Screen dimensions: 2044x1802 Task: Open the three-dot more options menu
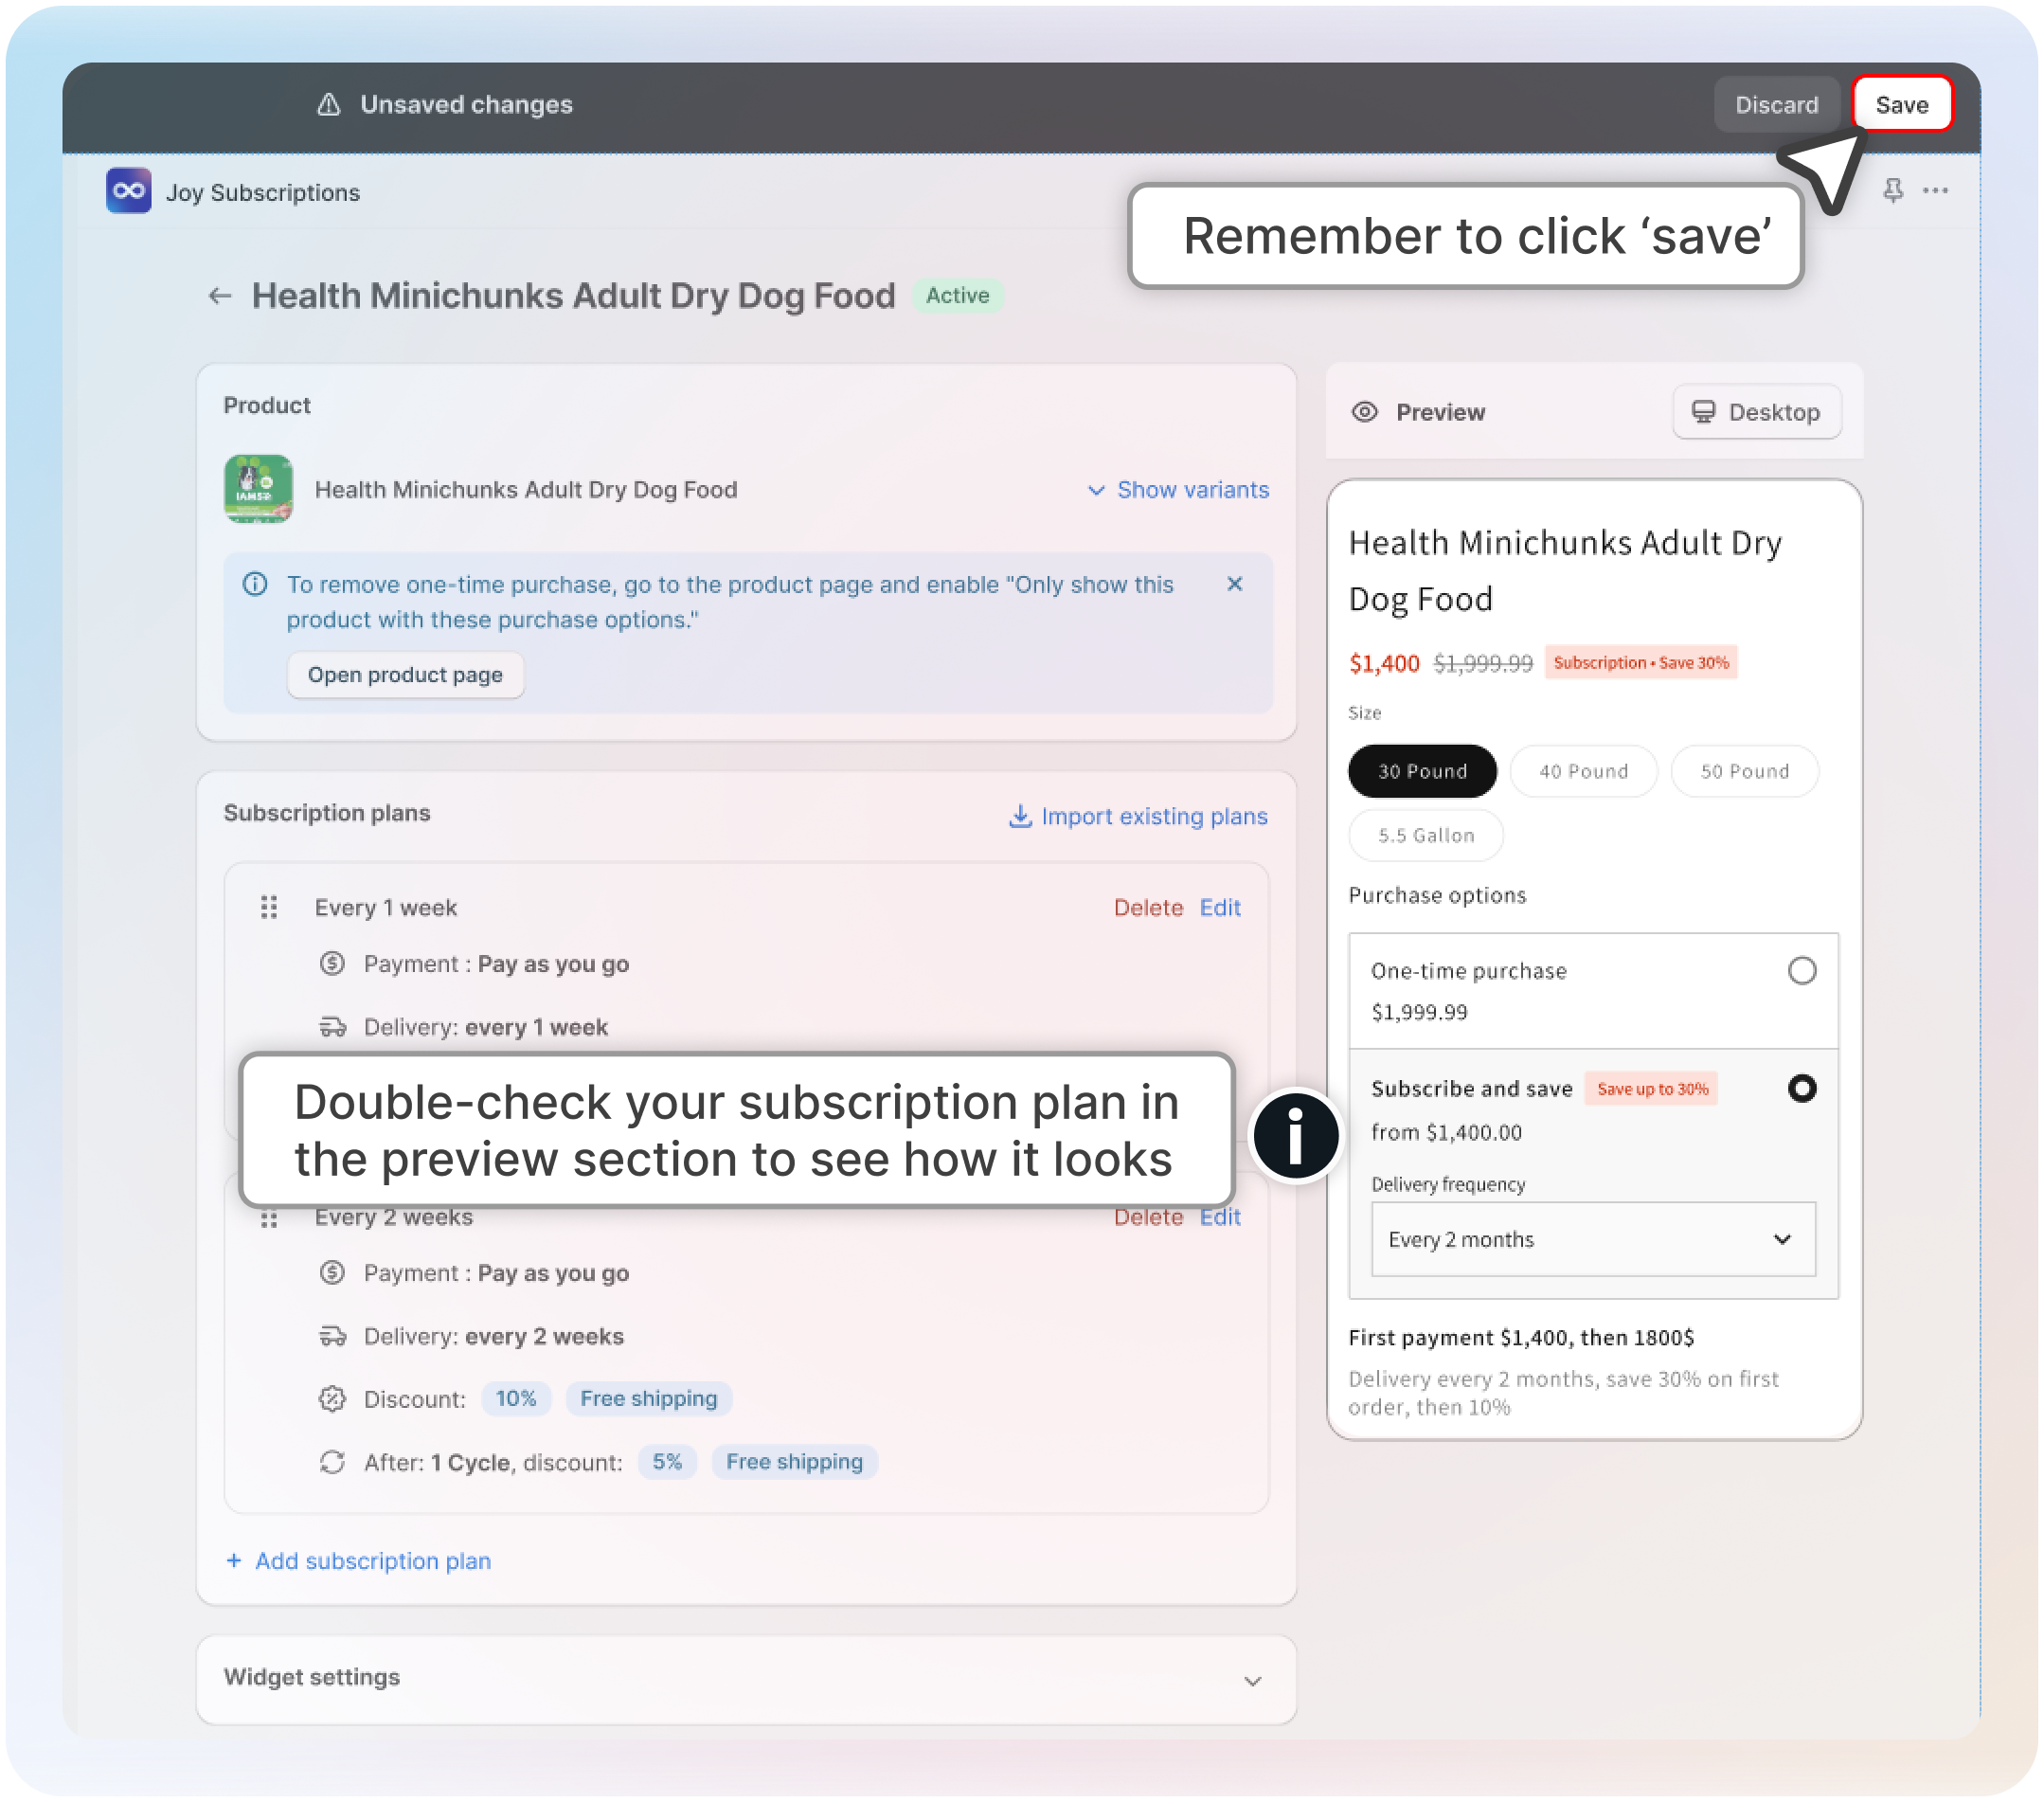click(x=1936, y=190)
